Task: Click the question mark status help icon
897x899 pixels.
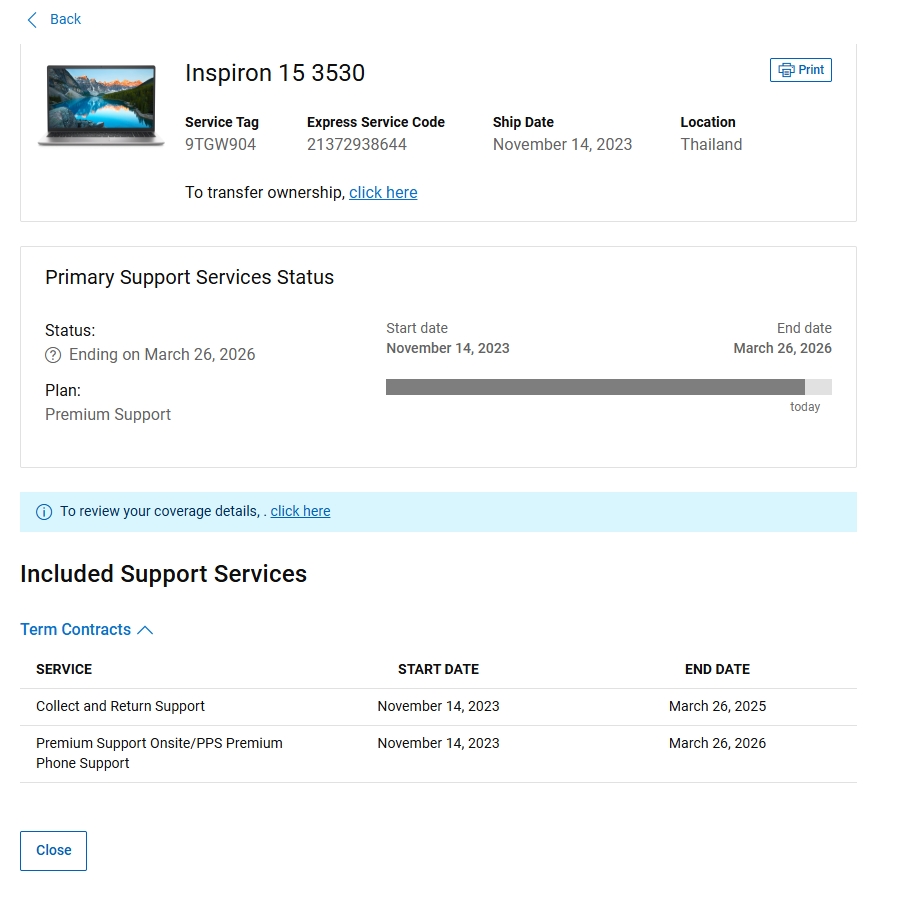Action: click(53, 355)
